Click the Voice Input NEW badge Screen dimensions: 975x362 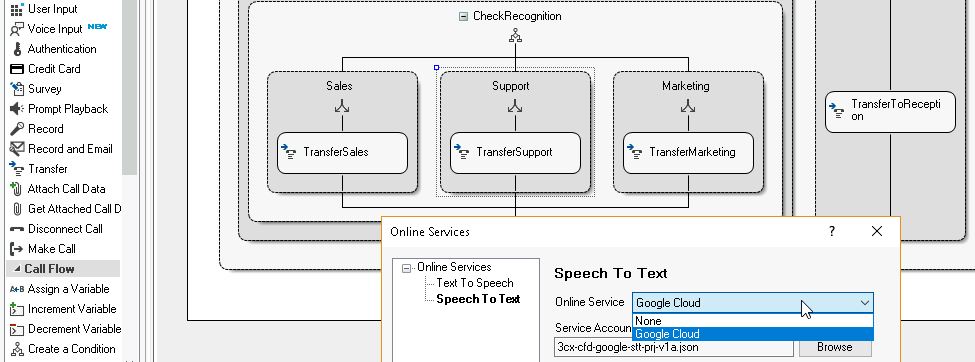(x=98, y=27)
